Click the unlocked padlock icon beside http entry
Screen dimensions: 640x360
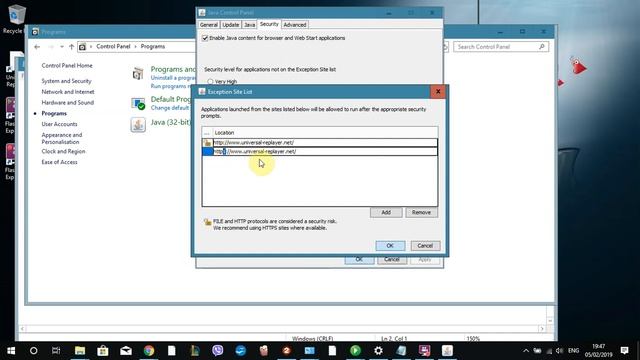[207, 142]
